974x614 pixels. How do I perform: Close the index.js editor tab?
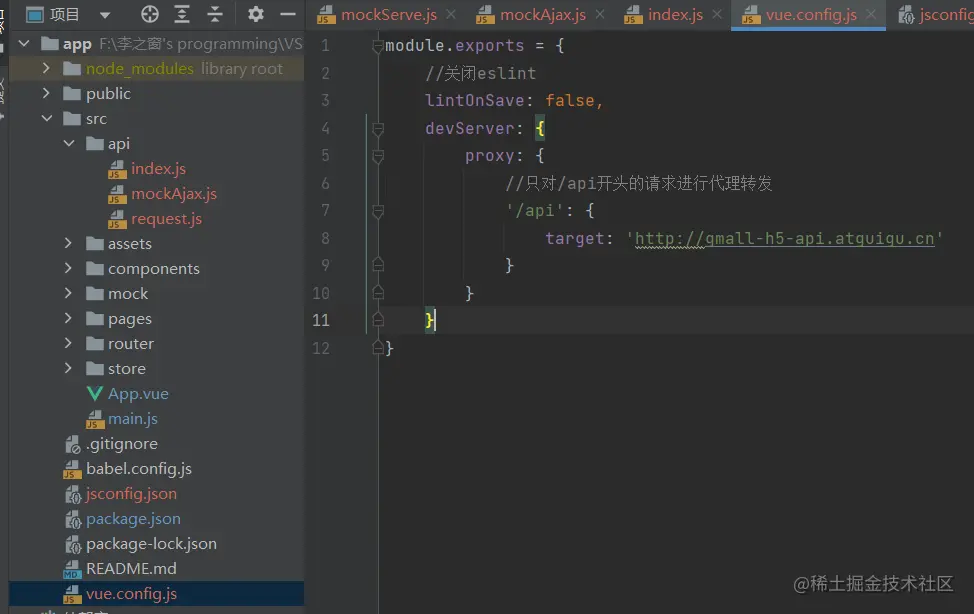[x=717, y=14]
